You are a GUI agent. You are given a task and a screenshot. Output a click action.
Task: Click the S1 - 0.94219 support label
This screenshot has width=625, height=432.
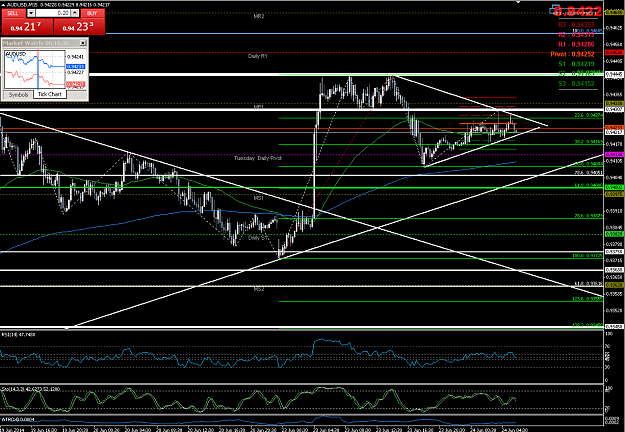576,64
